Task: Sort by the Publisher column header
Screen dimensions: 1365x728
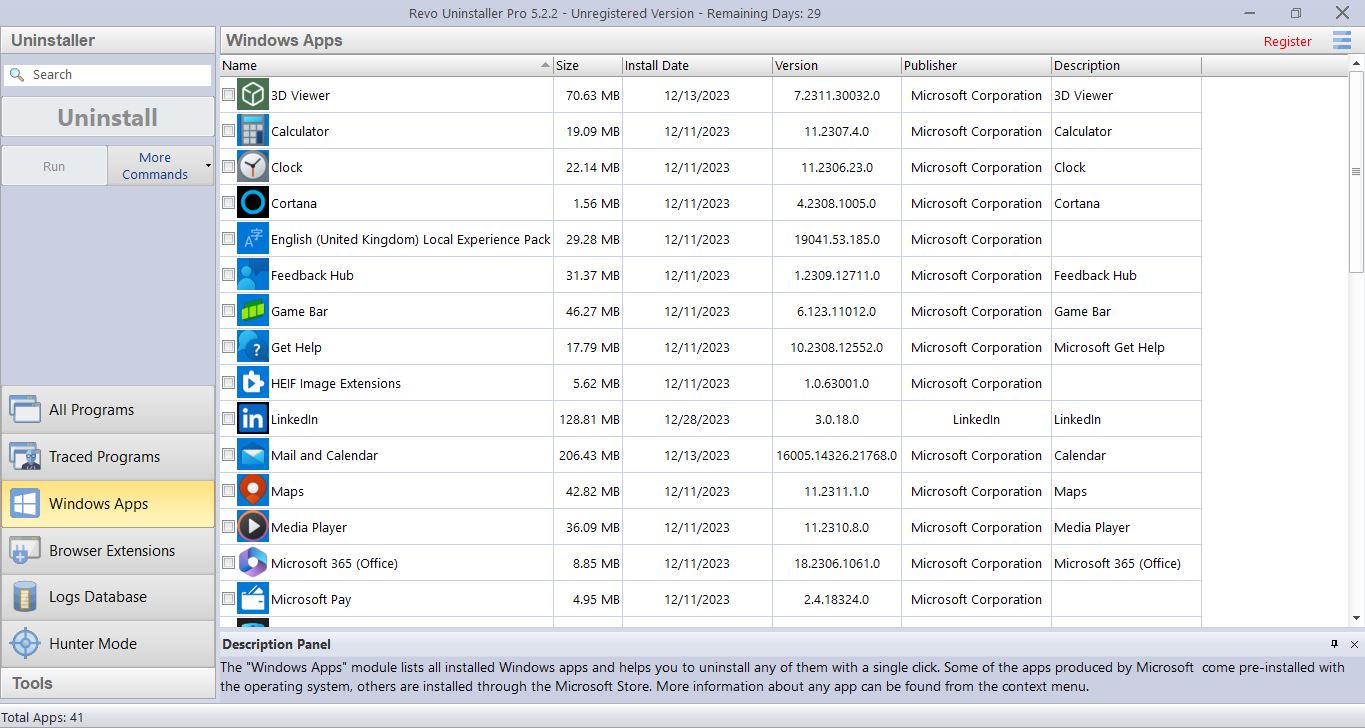Action: (x=976, y=65)
